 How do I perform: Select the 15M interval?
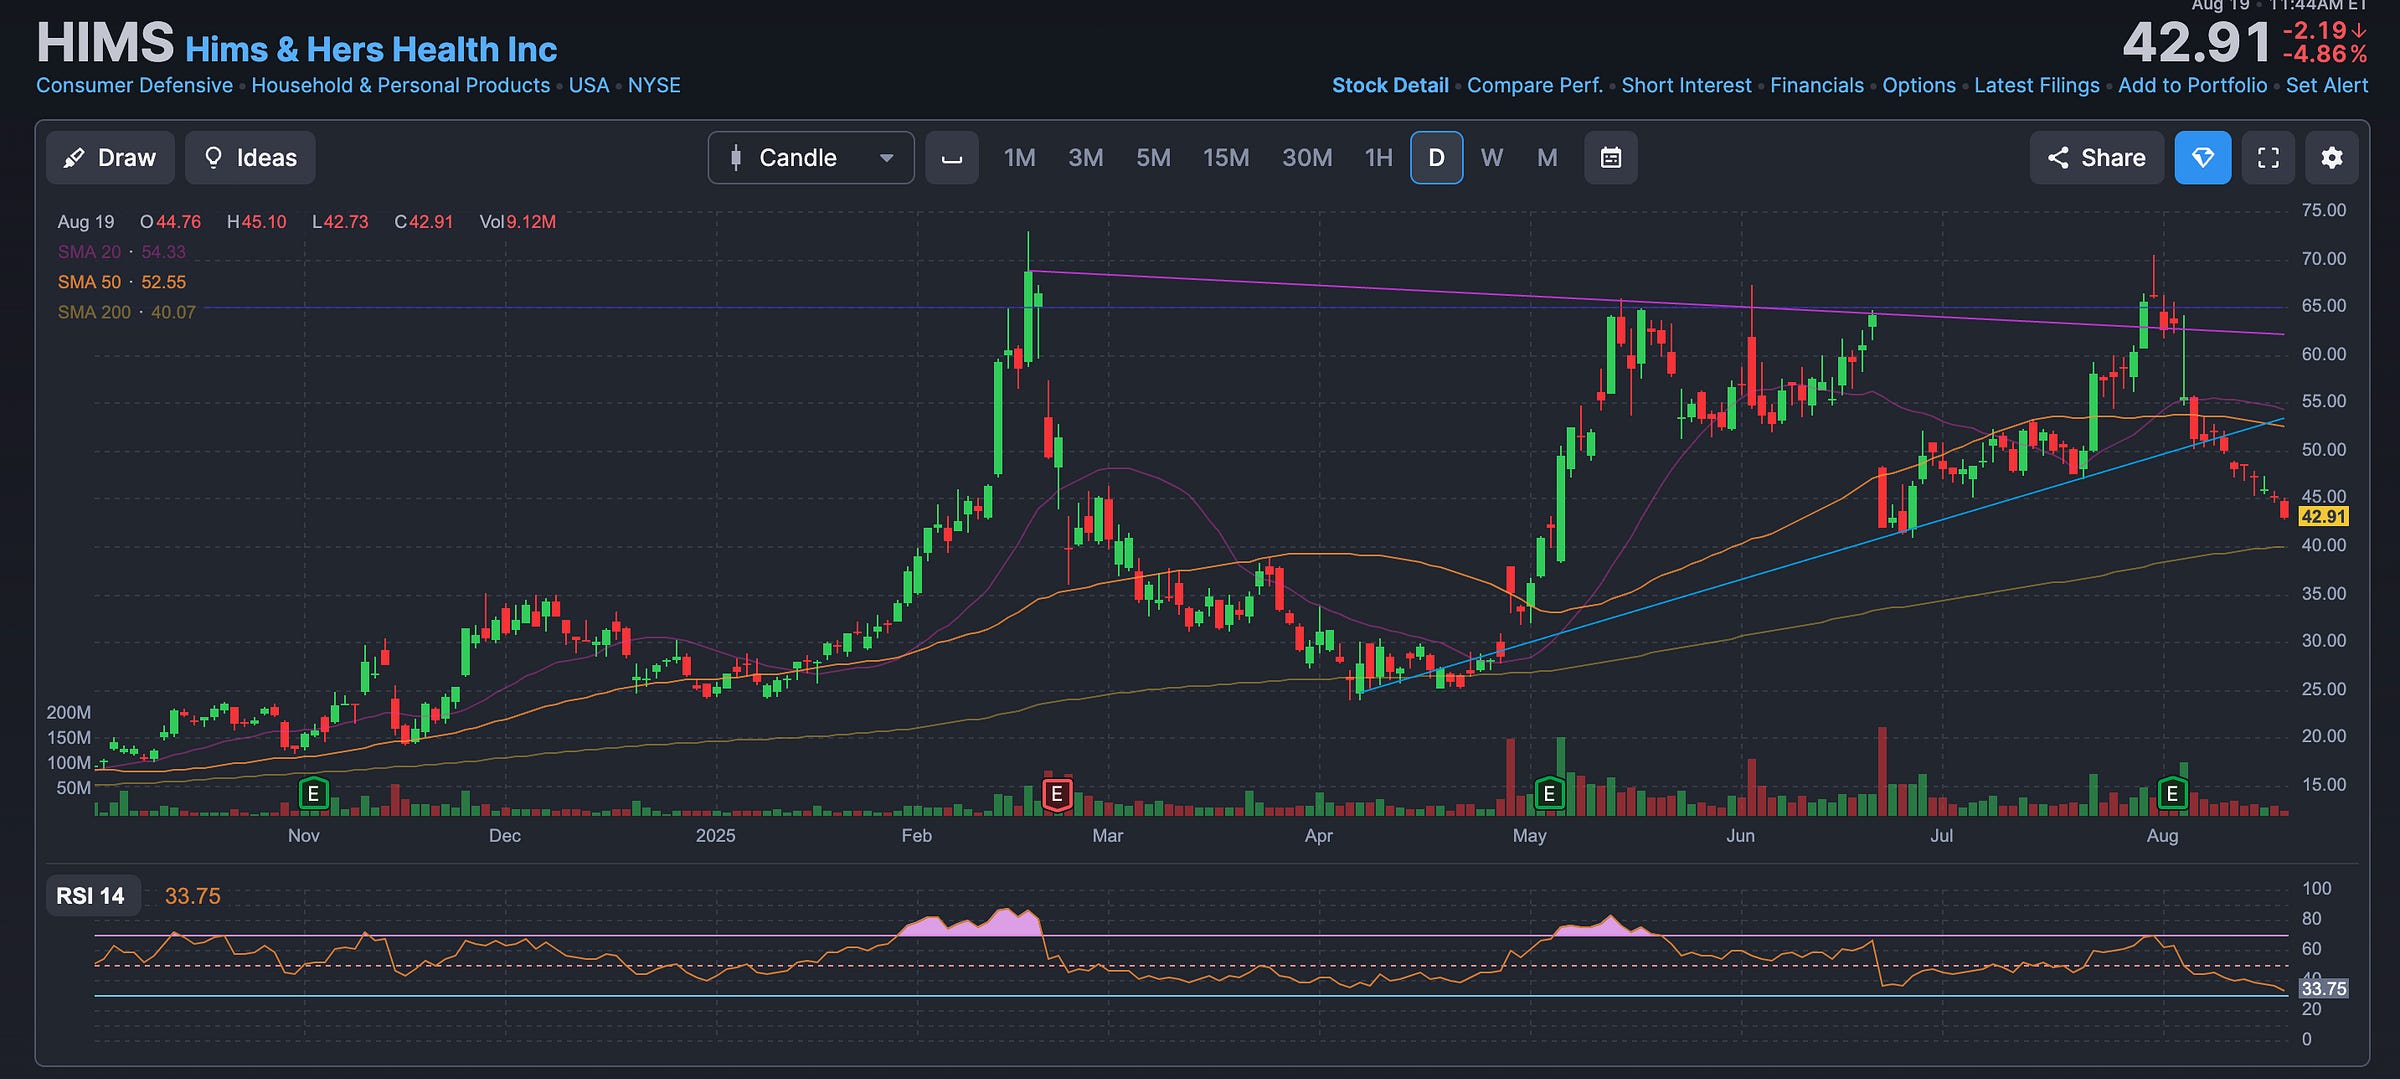click(x=1226, y=158)
